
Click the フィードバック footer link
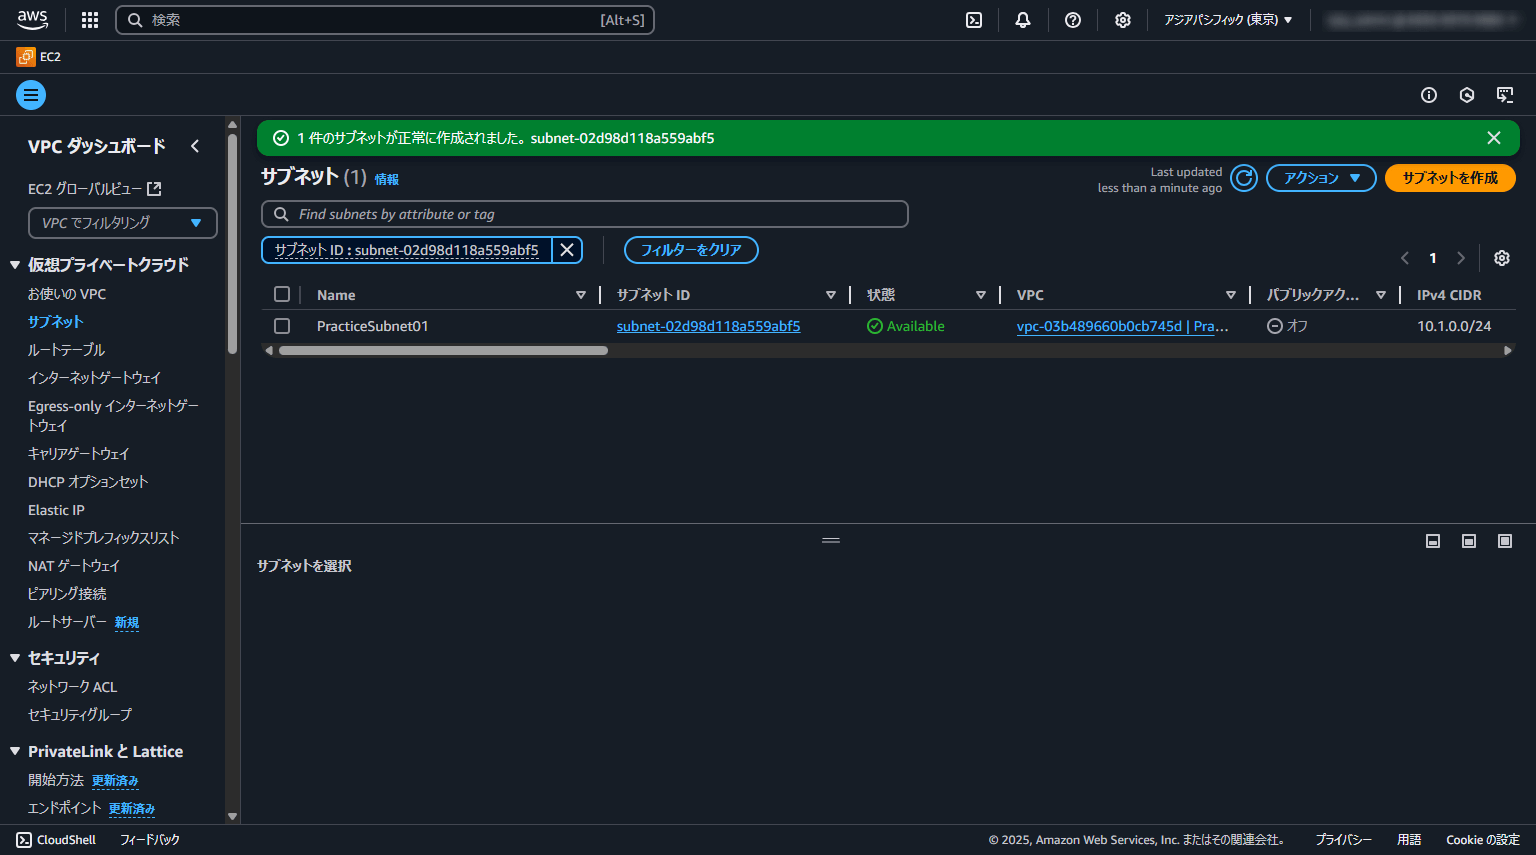pyautogui.click(x=150, y=840)
